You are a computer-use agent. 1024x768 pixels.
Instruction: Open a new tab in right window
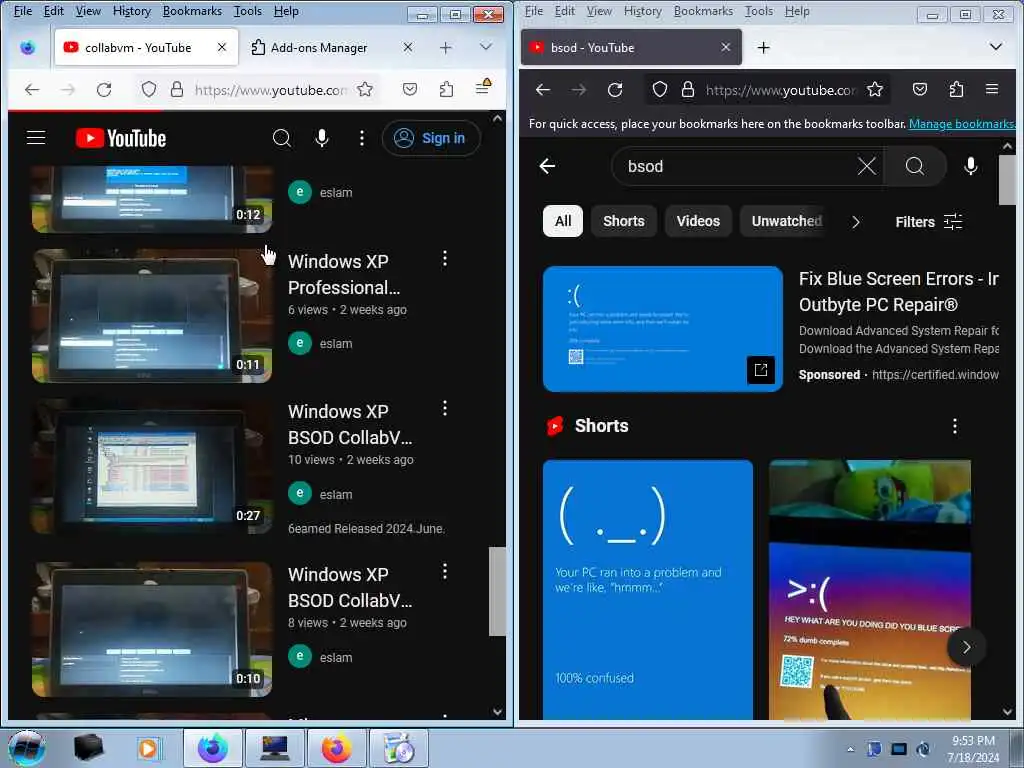[763, 47]
